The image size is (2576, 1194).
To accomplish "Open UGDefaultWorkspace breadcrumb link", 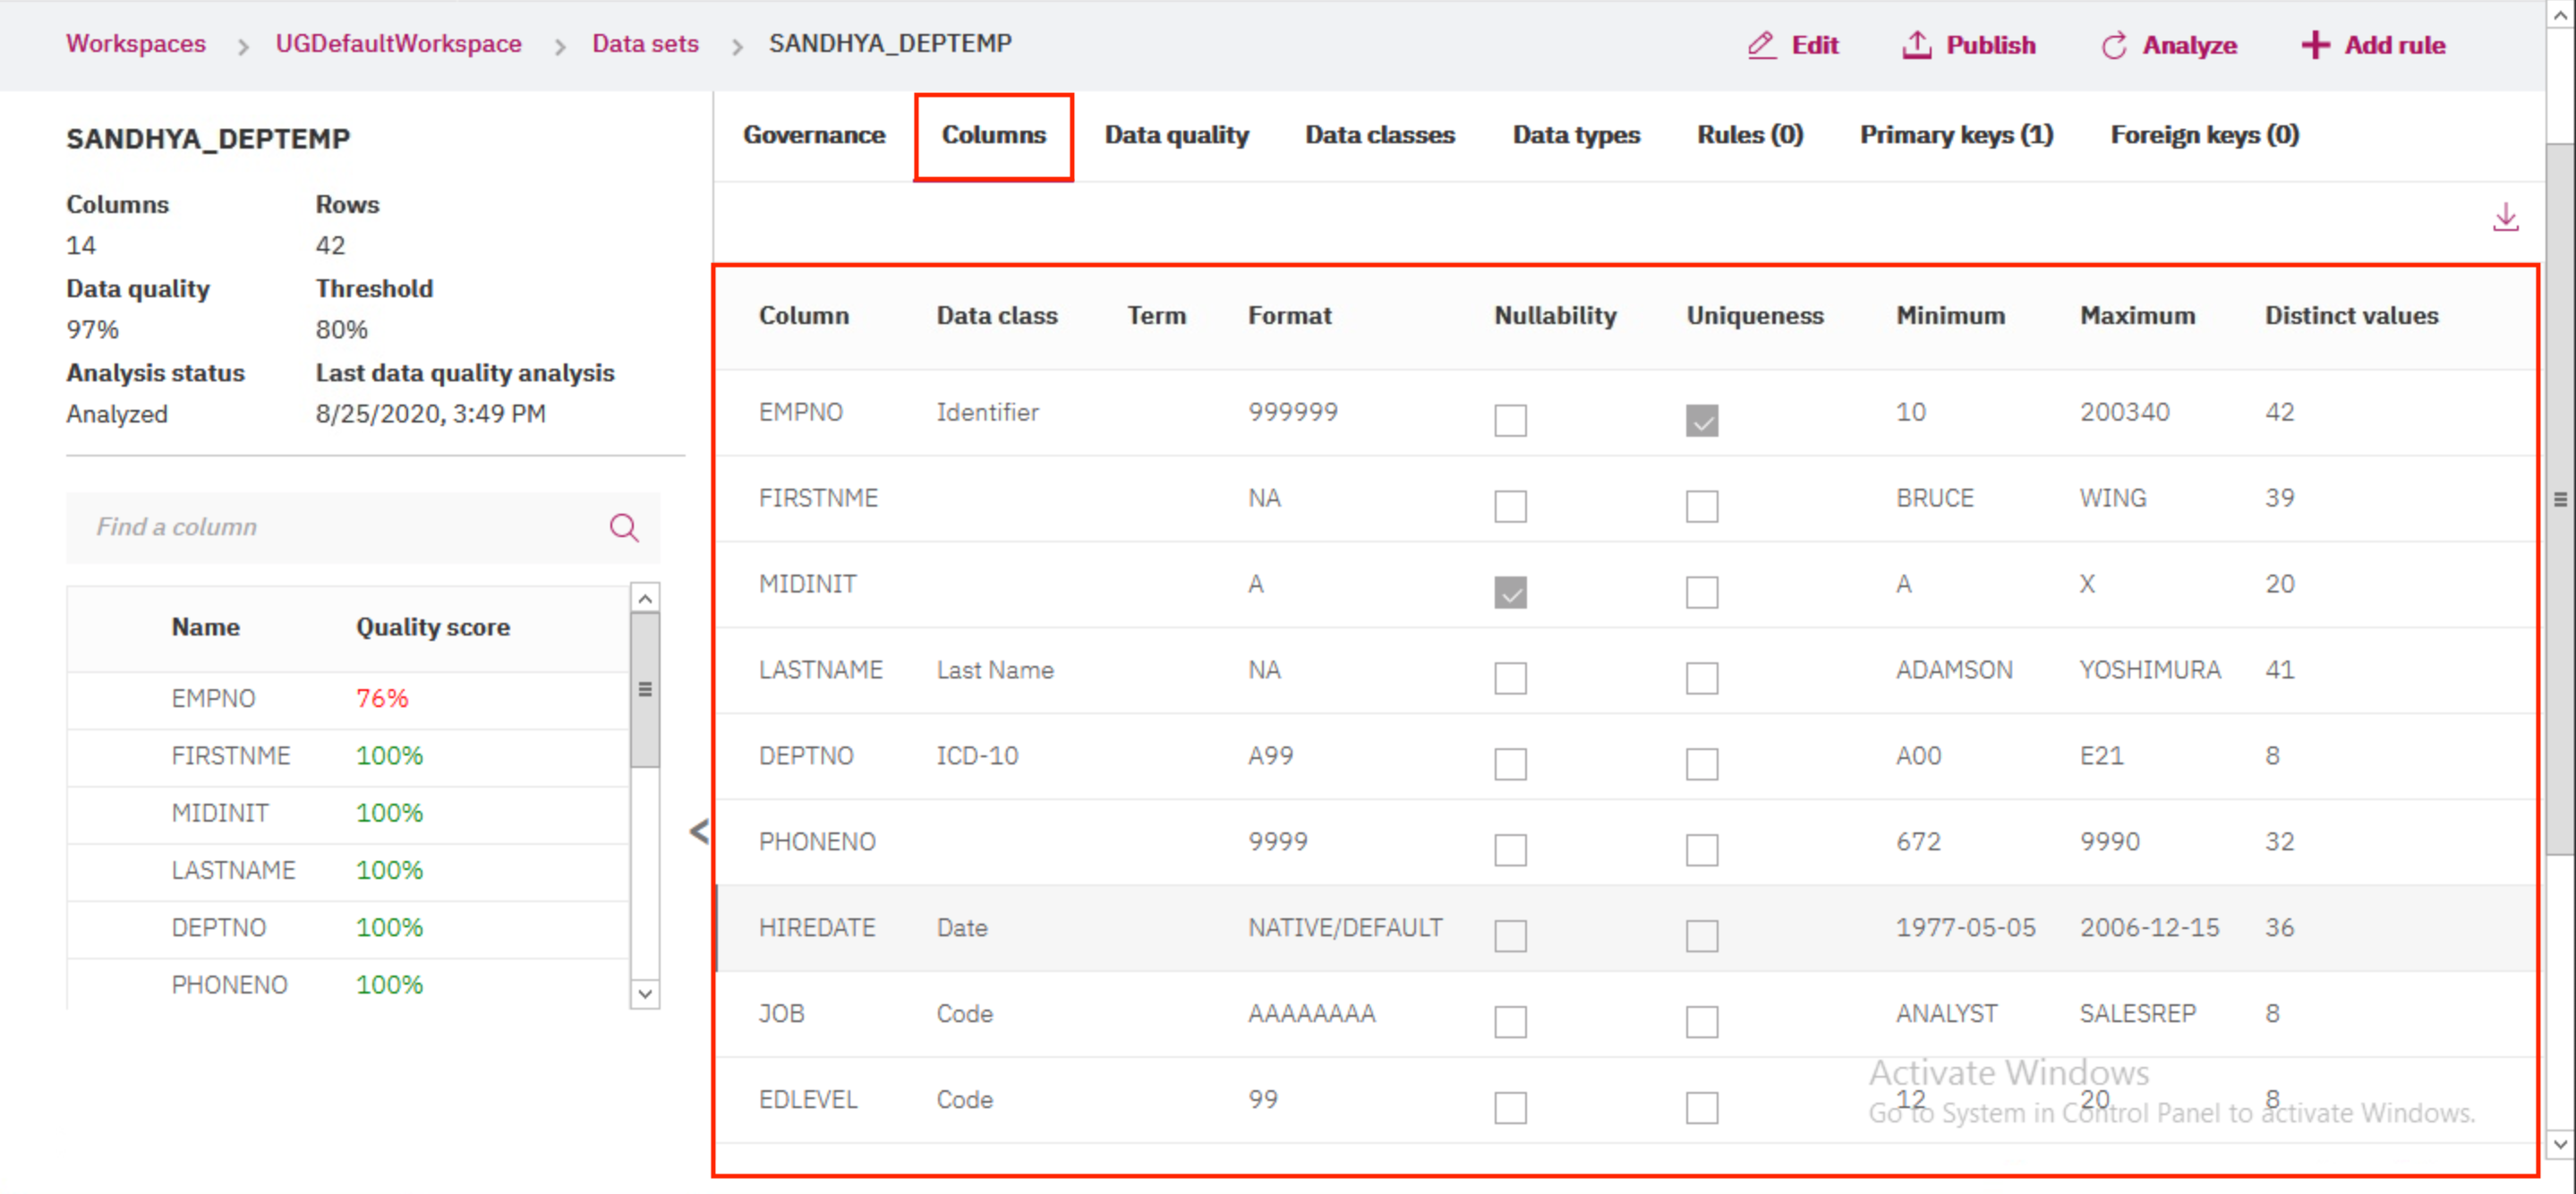I will pos(398,44).
